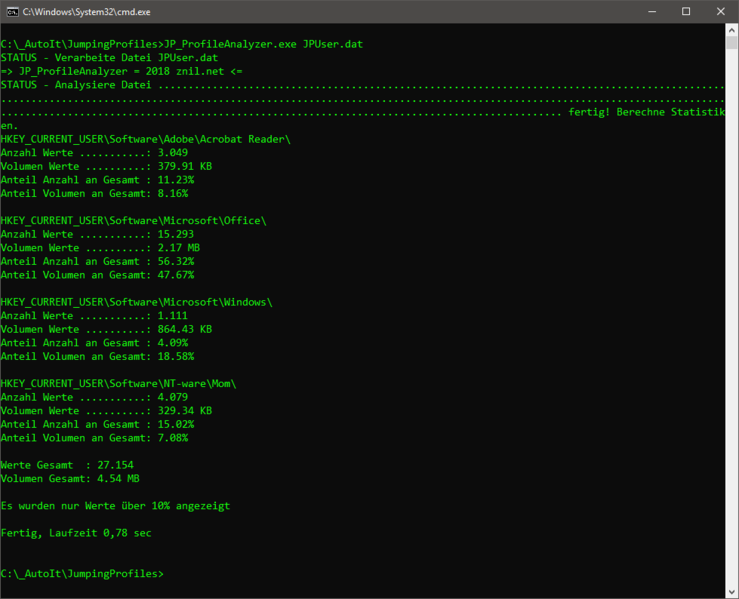Click the Microsoft\Office registry key line
The height and width of the screenshot is (599, 739).
coord(133,220)
